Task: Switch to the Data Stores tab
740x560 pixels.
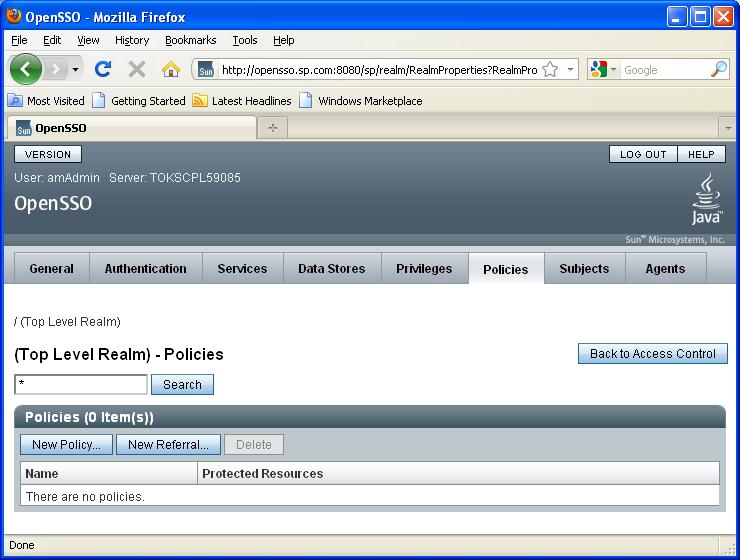Action: click(332, 268)
